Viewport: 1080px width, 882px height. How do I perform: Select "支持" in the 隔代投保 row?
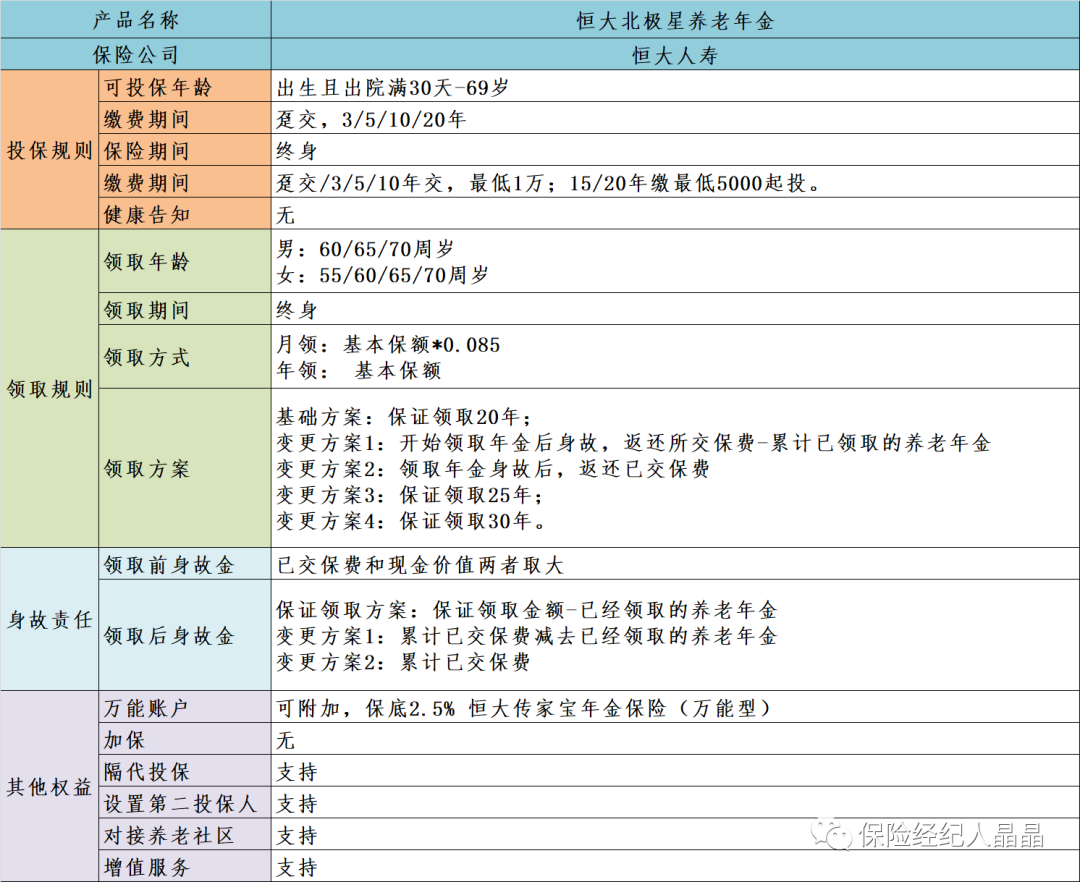297,771
